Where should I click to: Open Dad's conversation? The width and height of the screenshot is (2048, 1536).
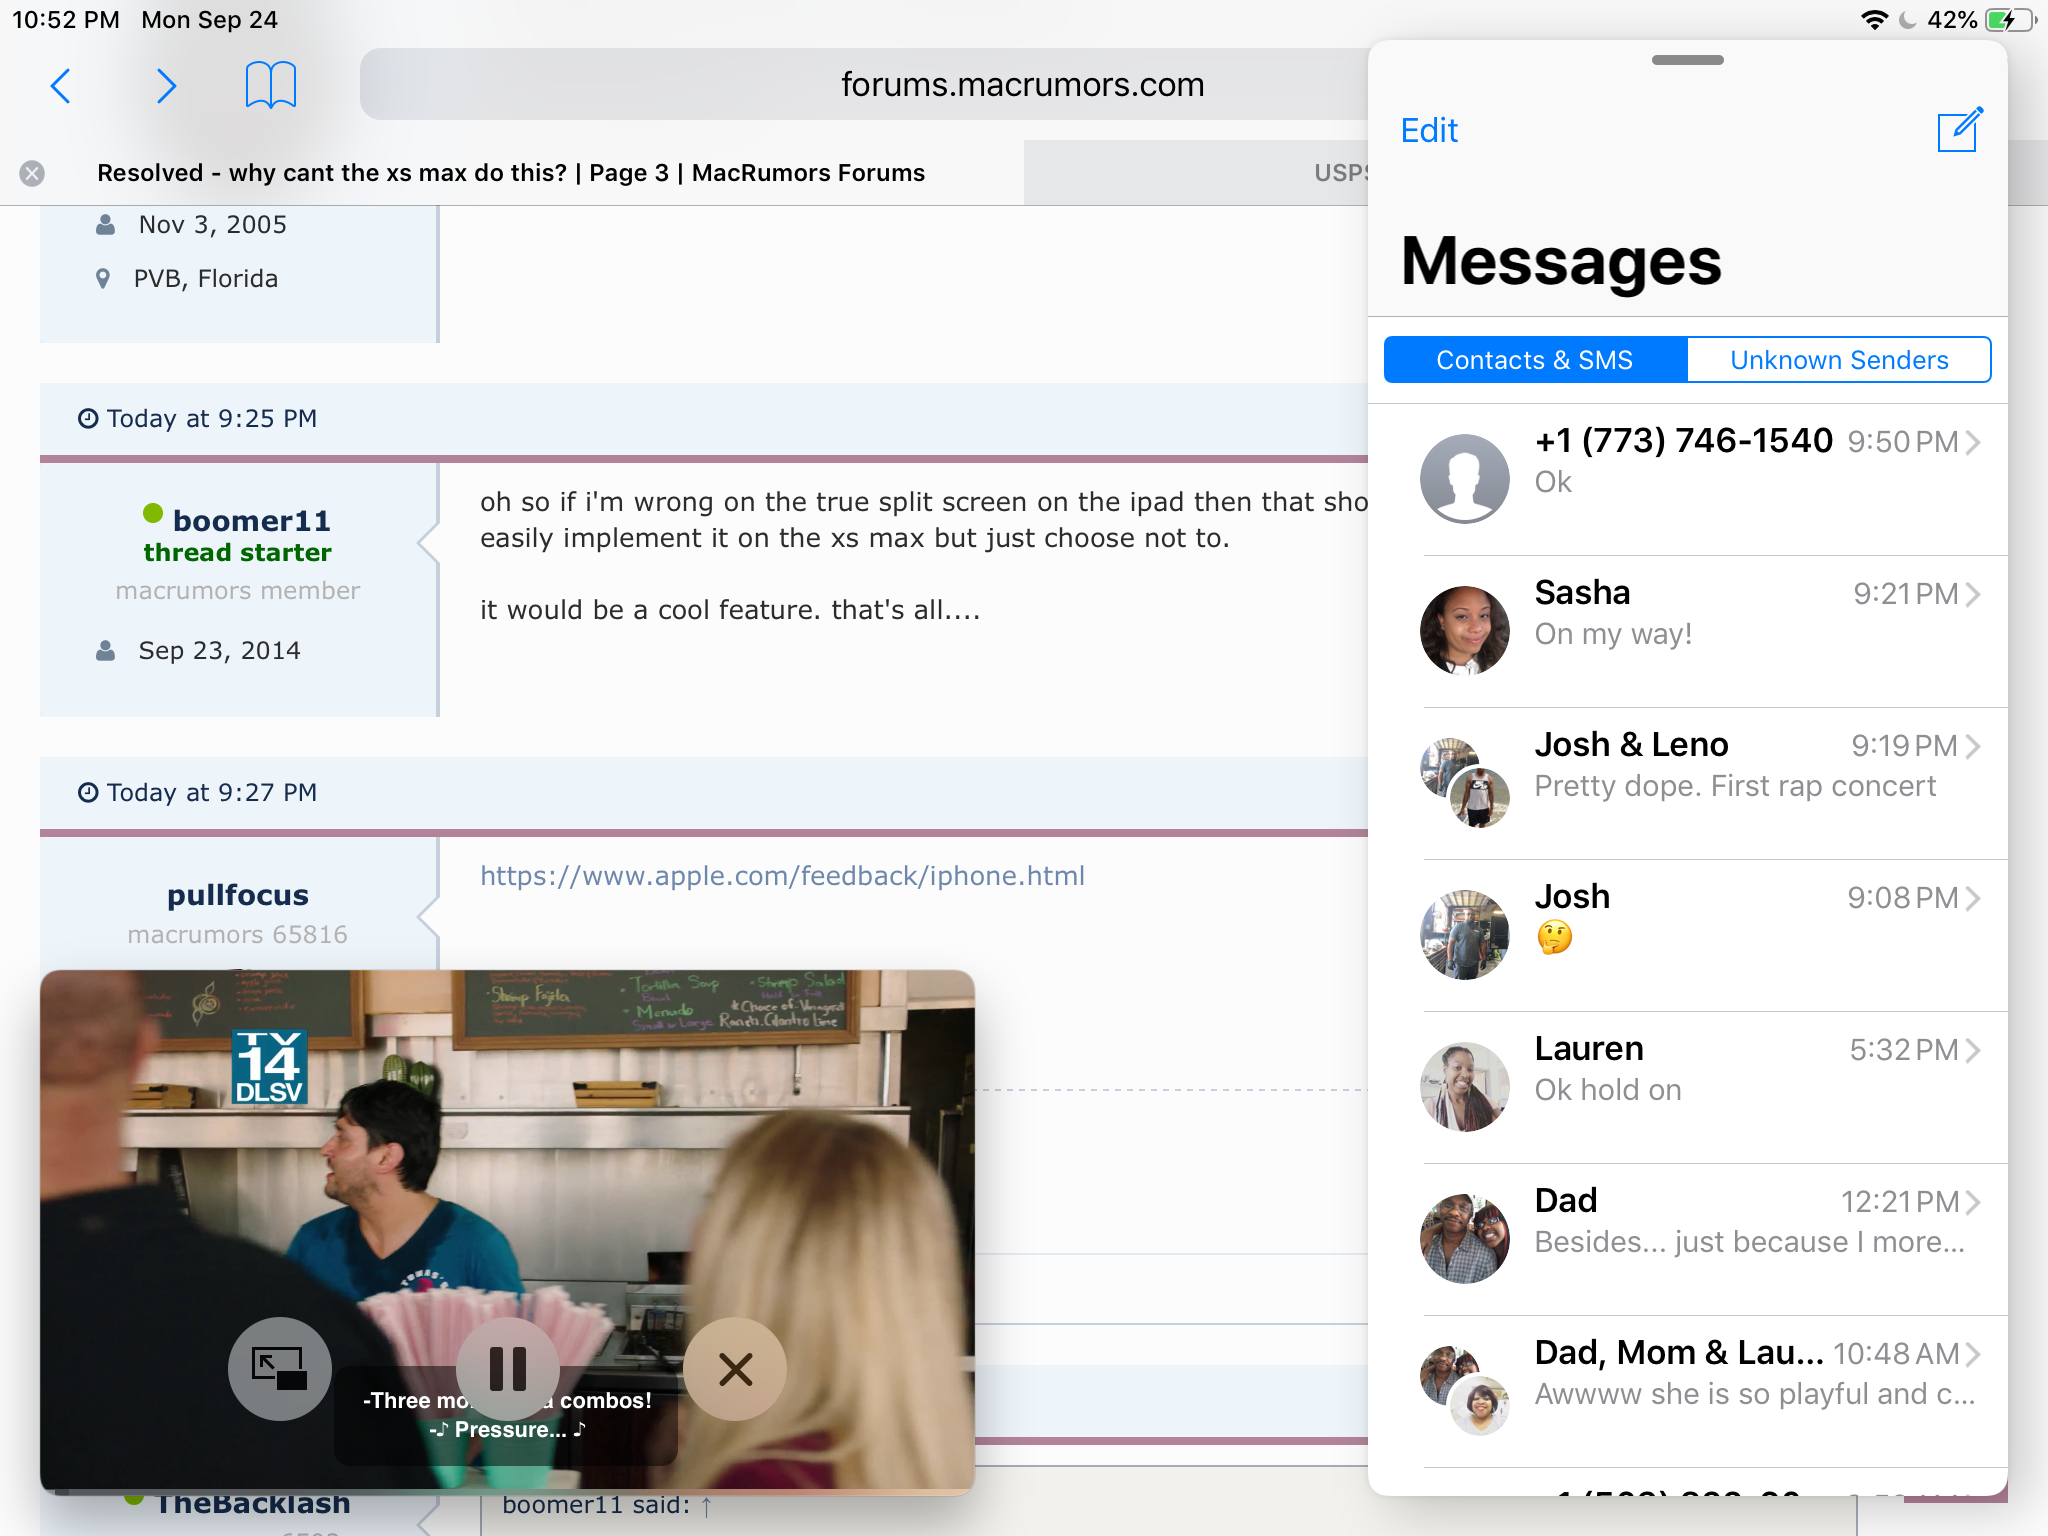click(1688, 1239)
